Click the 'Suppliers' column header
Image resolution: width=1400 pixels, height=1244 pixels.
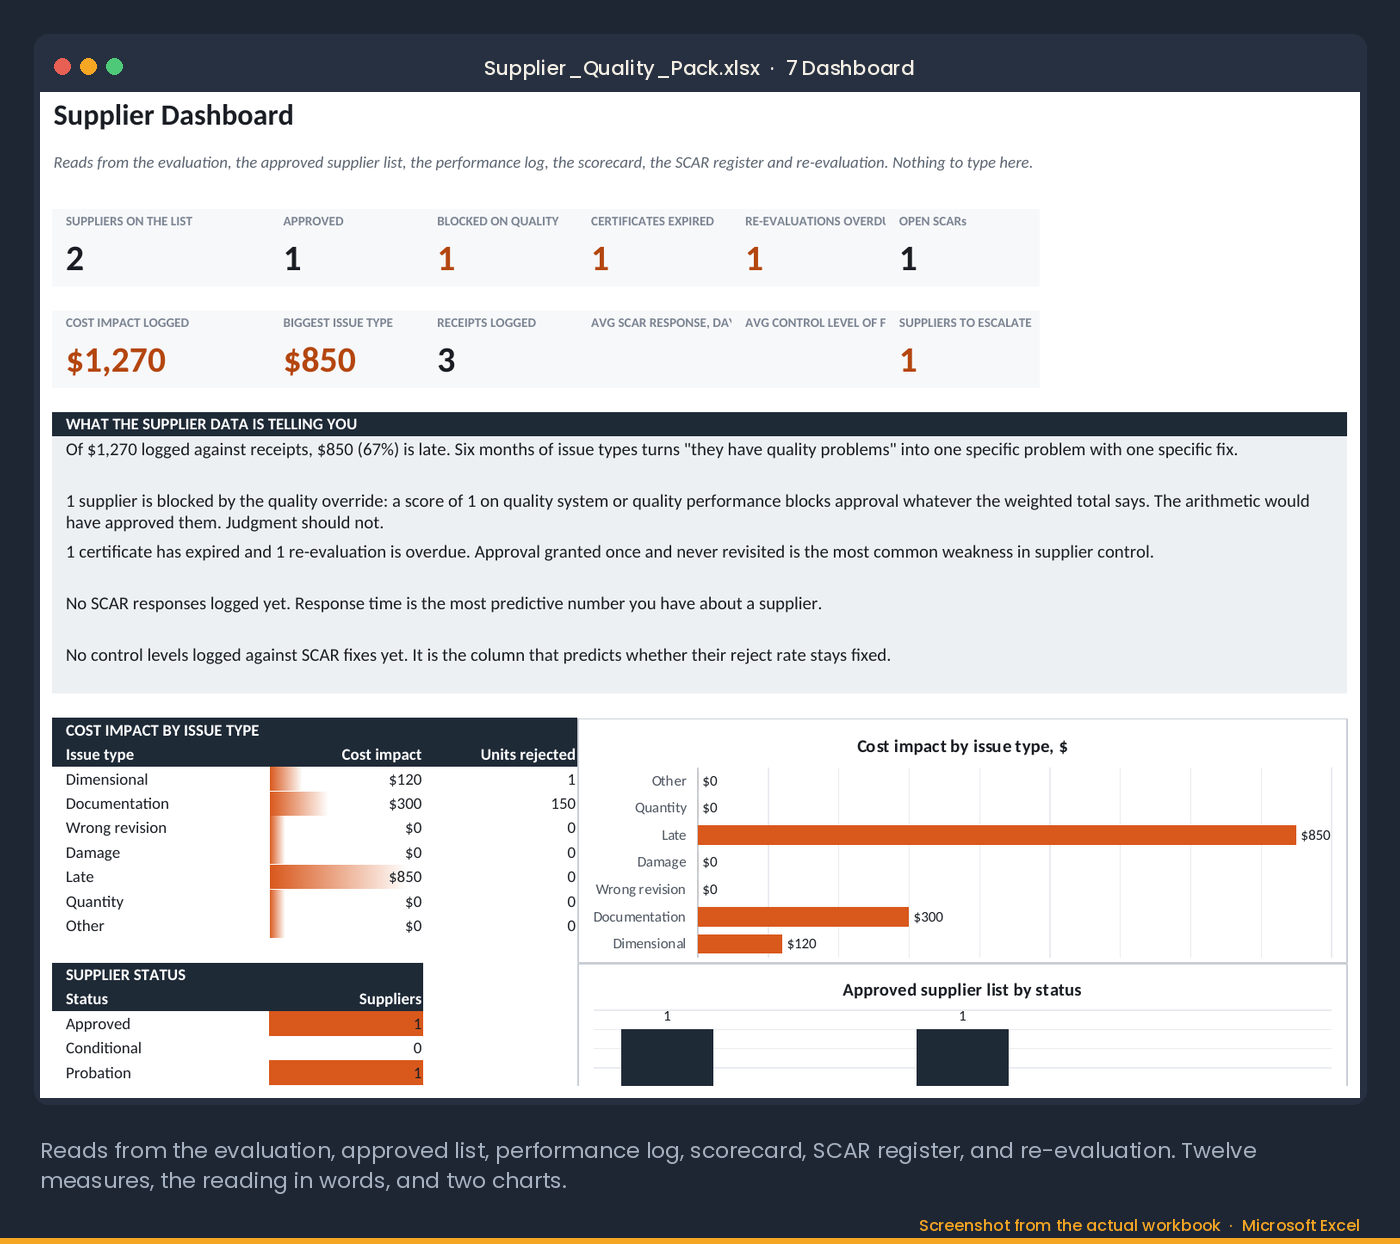tap(390, 999)
